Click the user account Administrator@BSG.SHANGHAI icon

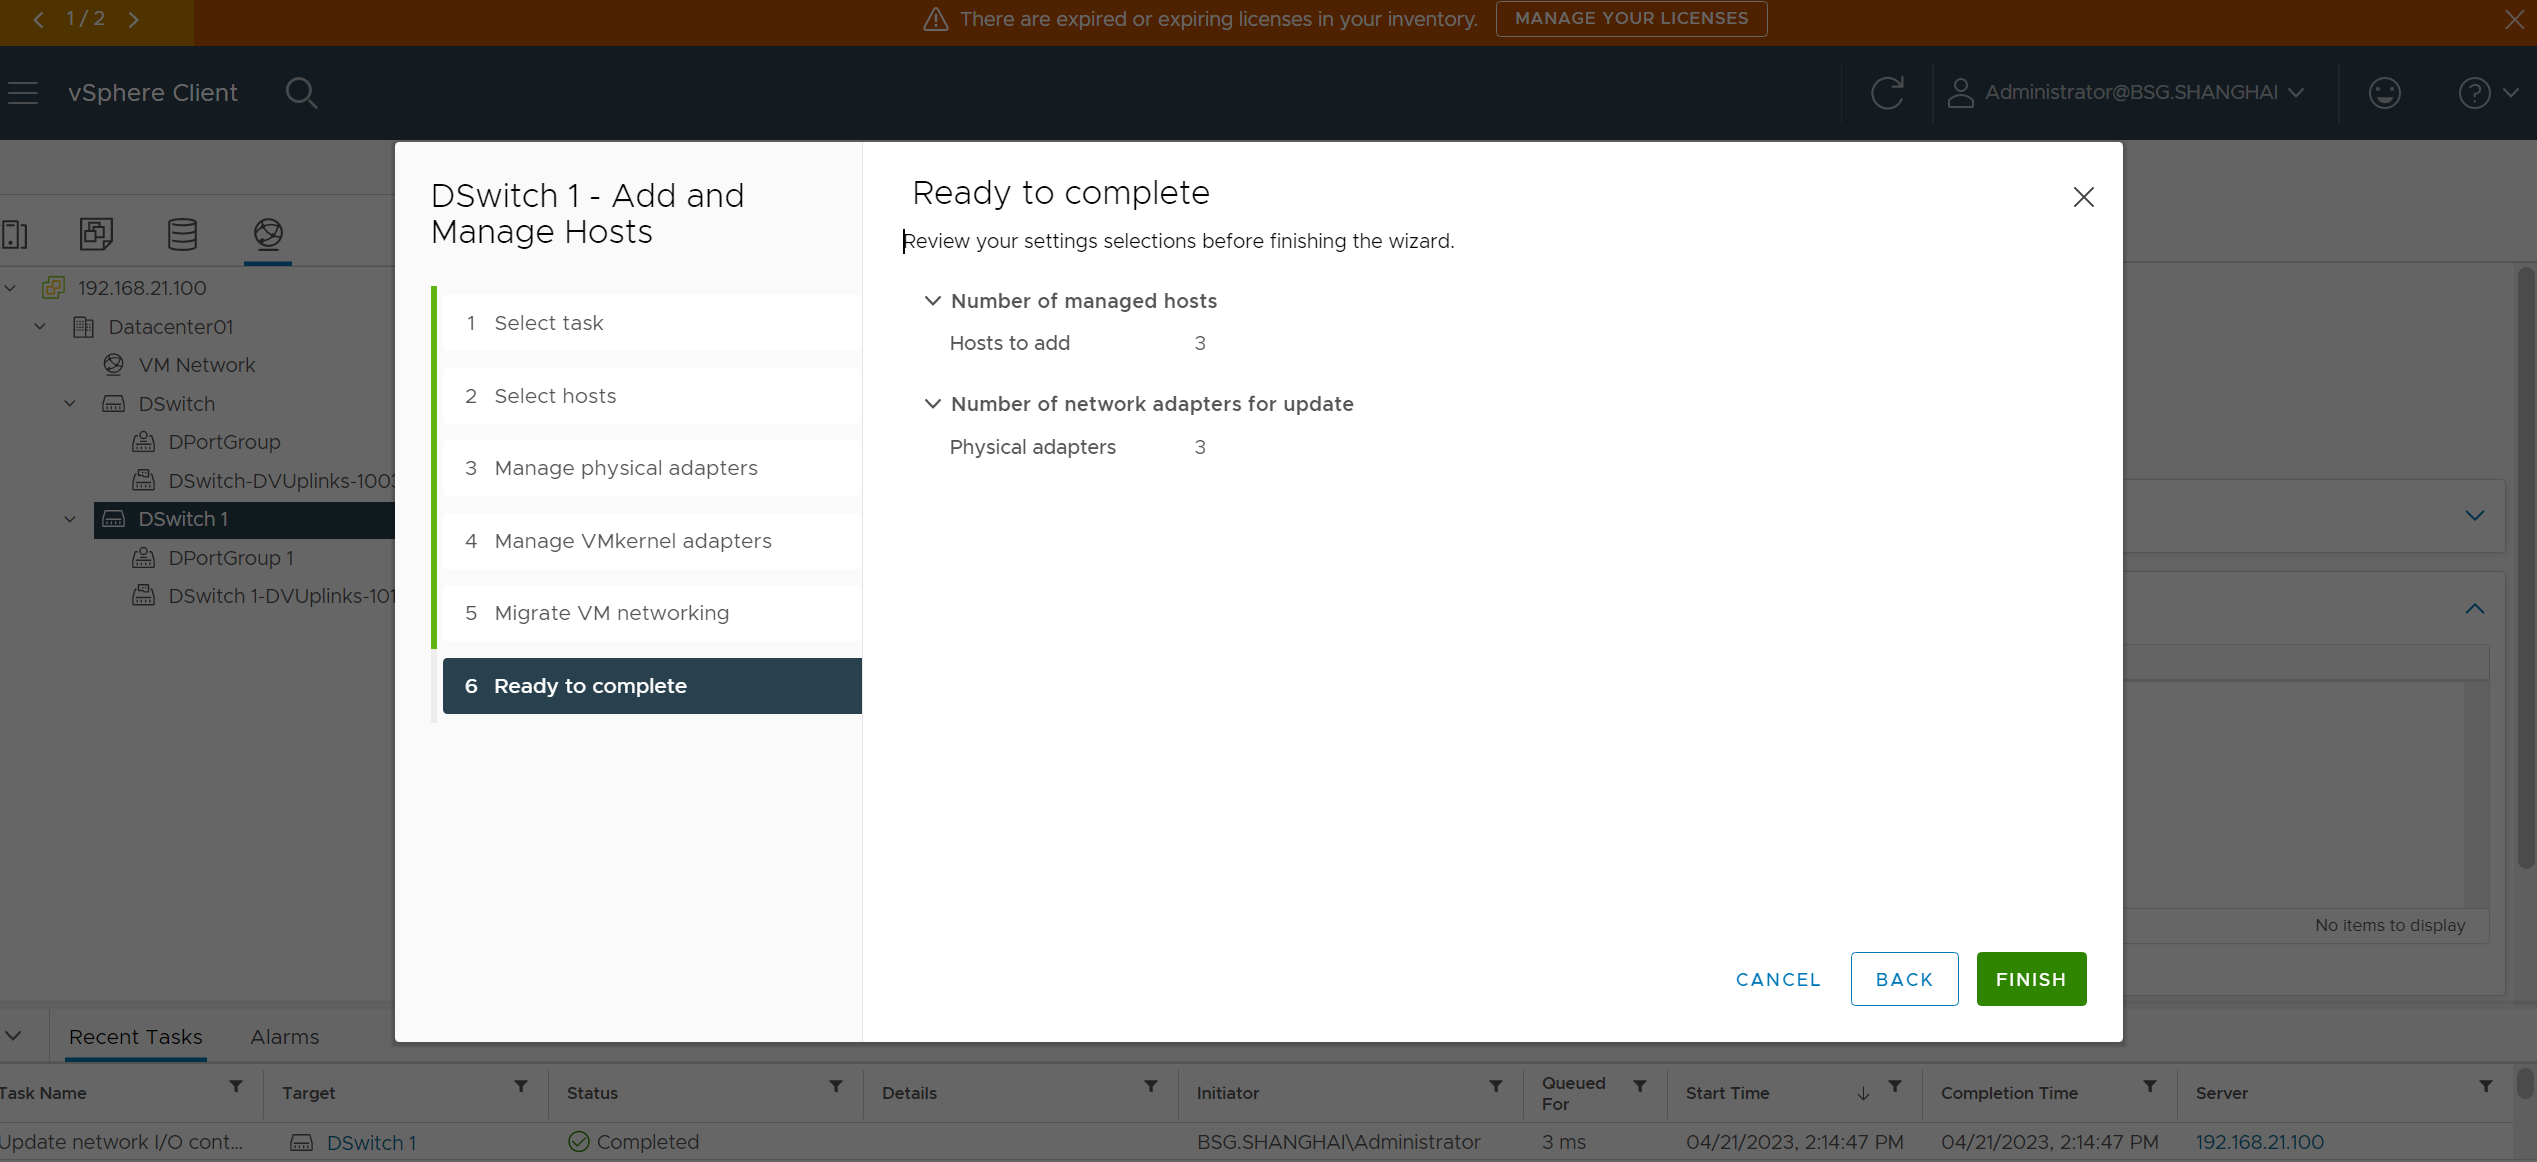click(x=1959, y=91)
